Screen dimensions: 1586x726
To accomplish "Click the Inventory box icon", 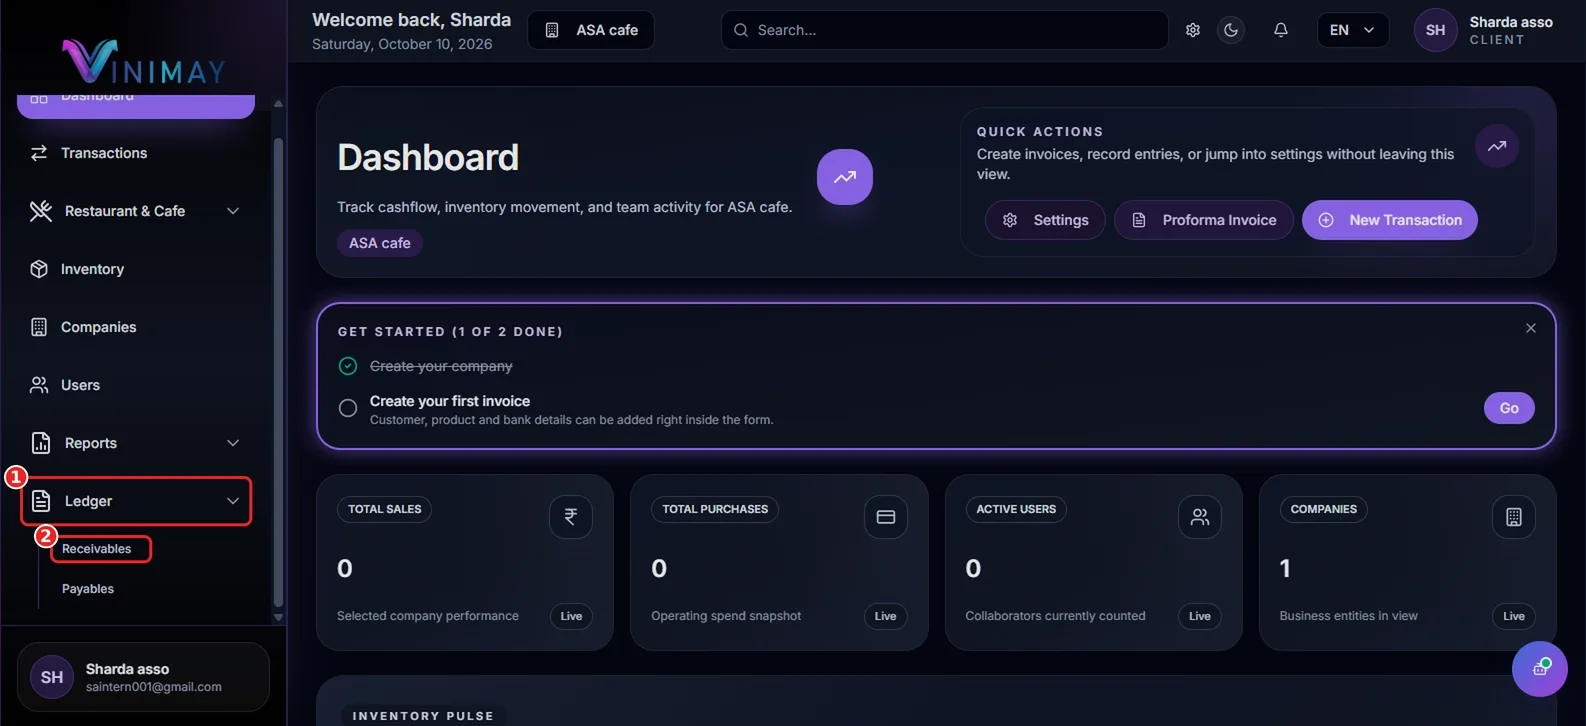I will [39, 269].
